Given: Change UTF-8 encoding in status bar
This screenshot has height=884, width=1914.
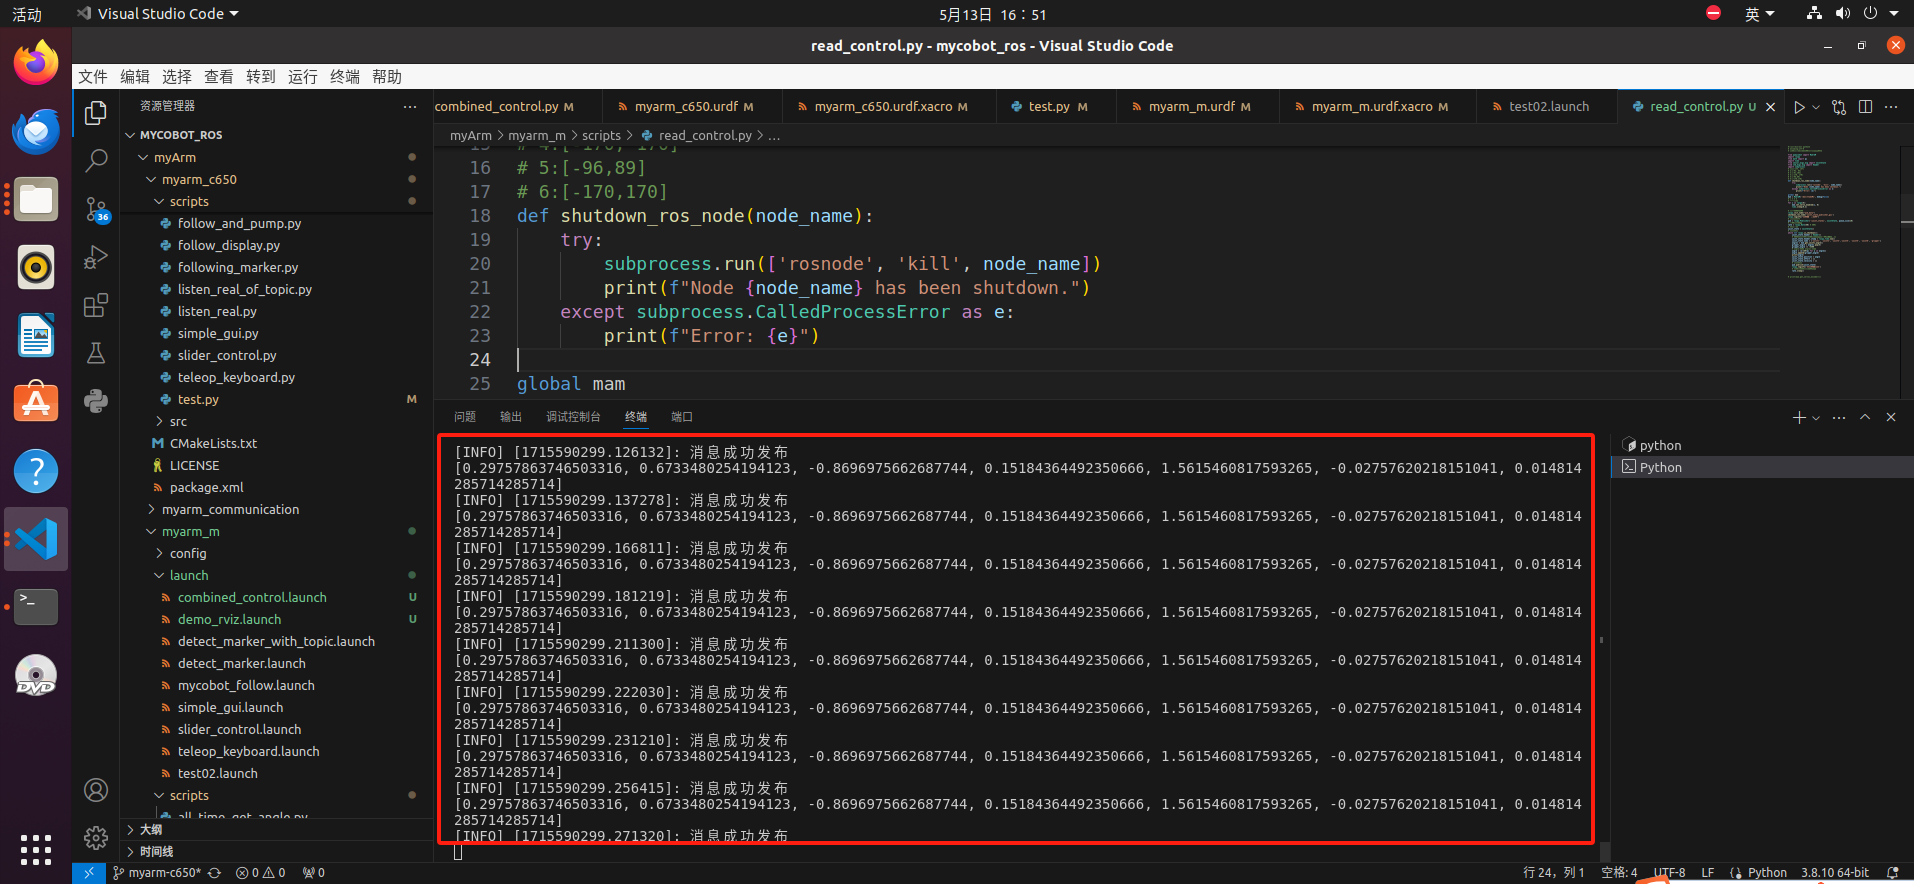Looking at the screenshot, I should 1669,873.
